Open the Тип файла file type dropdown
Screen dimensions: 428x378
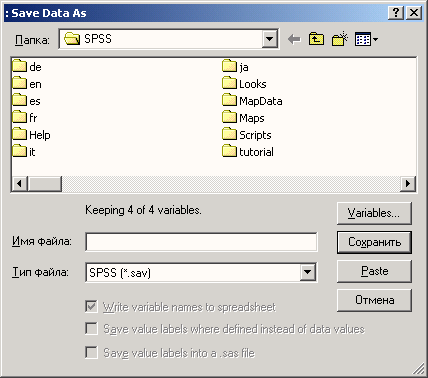[x=307, y=273]
